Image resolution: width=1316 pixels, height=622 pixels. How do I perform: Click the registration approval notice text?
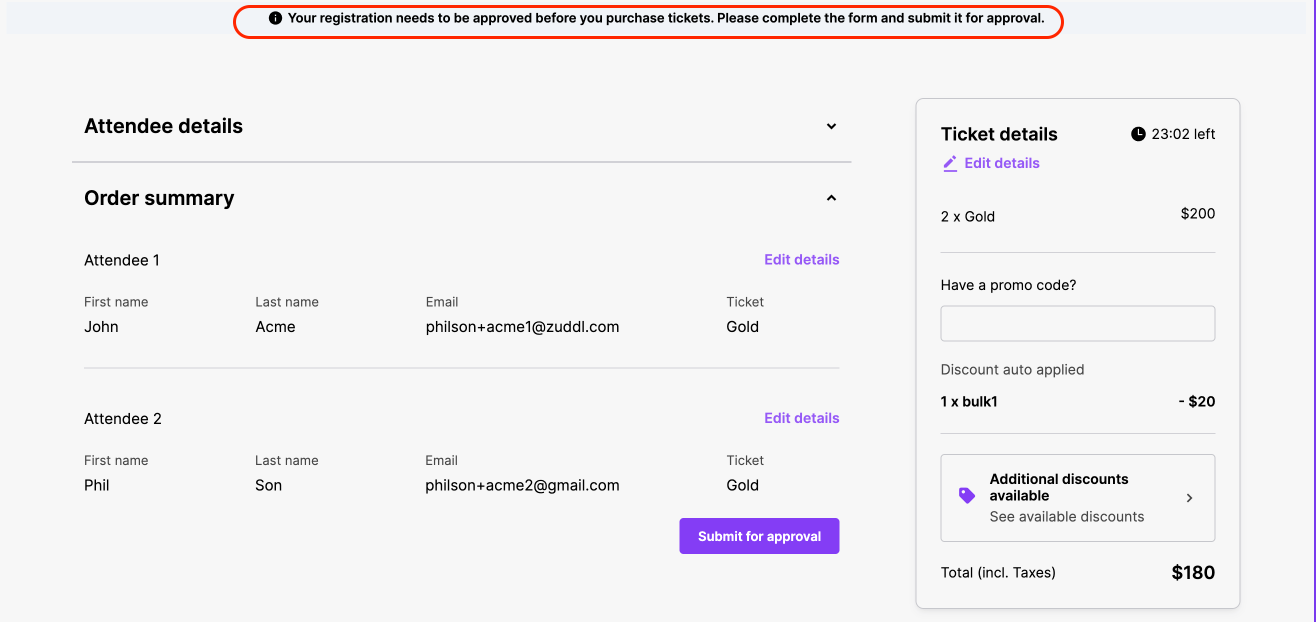pos(665,19)
